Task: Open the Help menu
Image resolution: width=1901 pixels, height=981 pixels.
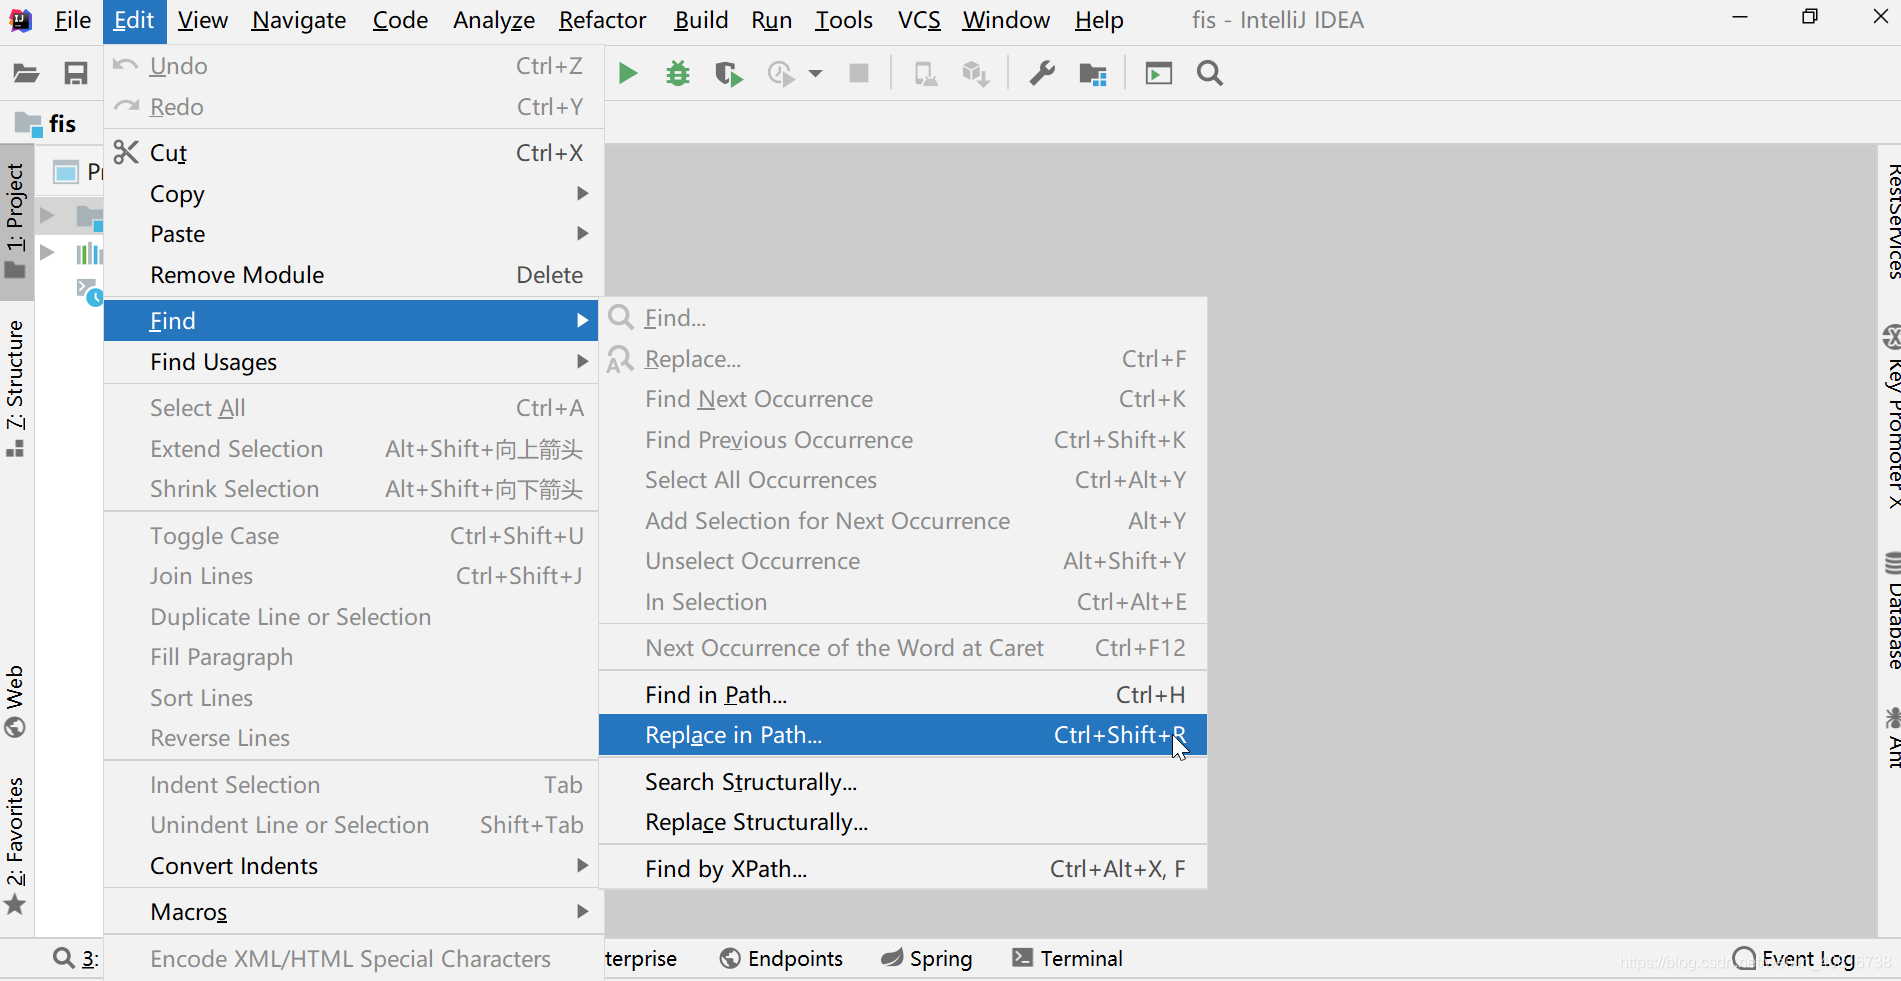Action: (1099, 20)
